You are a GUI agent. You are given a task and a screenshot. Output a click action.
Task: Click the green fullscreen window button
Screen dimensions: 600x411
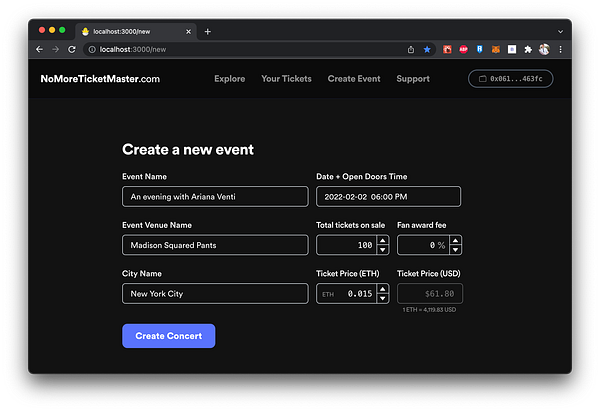62,30
